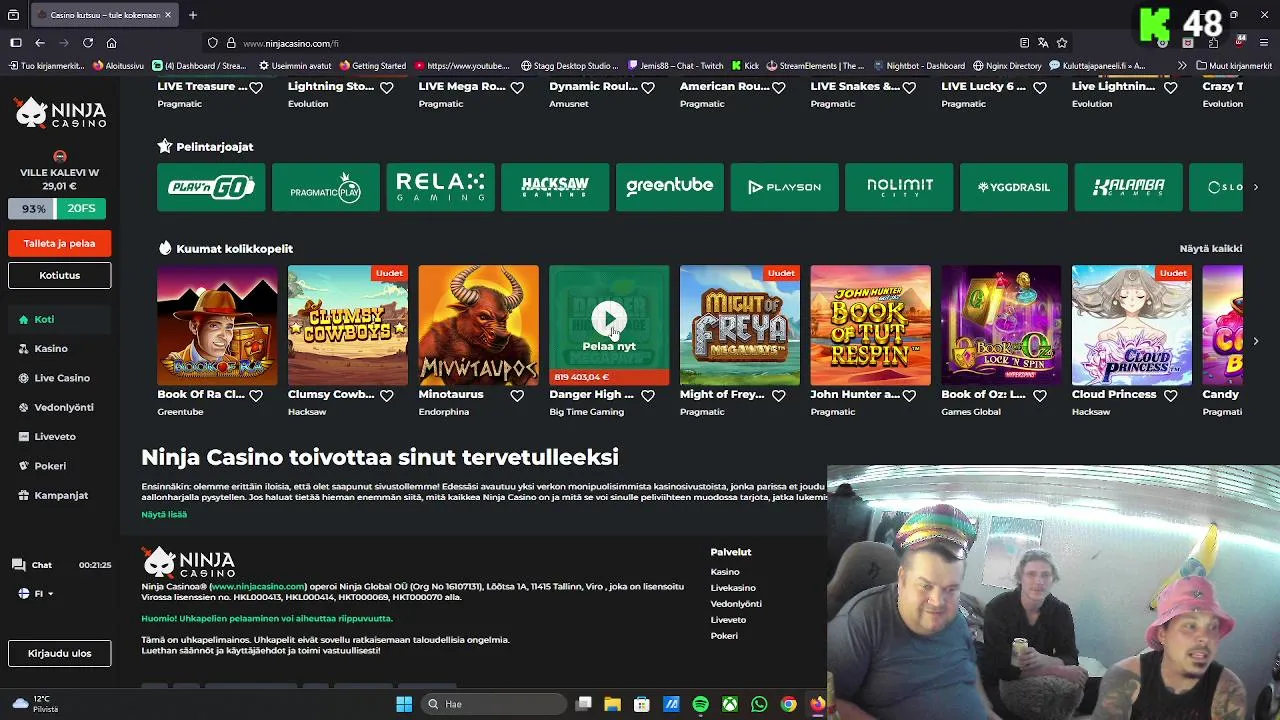Click Kasino in Palvelut footer list

tap(725, 572)
